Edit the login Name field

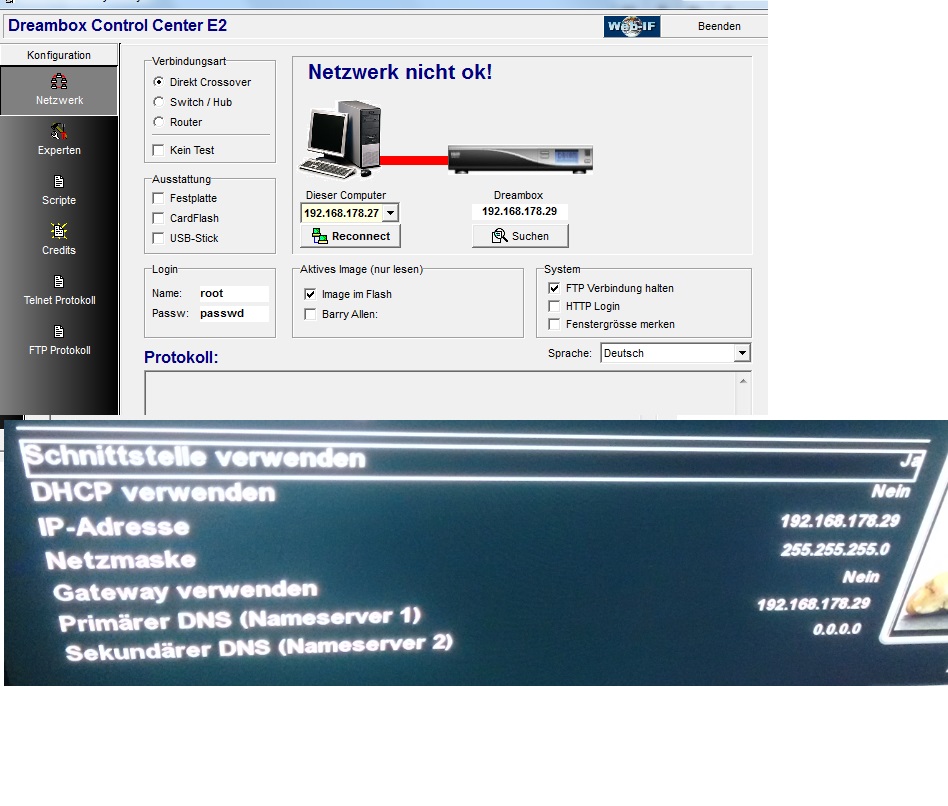click(x=233, y=293)
